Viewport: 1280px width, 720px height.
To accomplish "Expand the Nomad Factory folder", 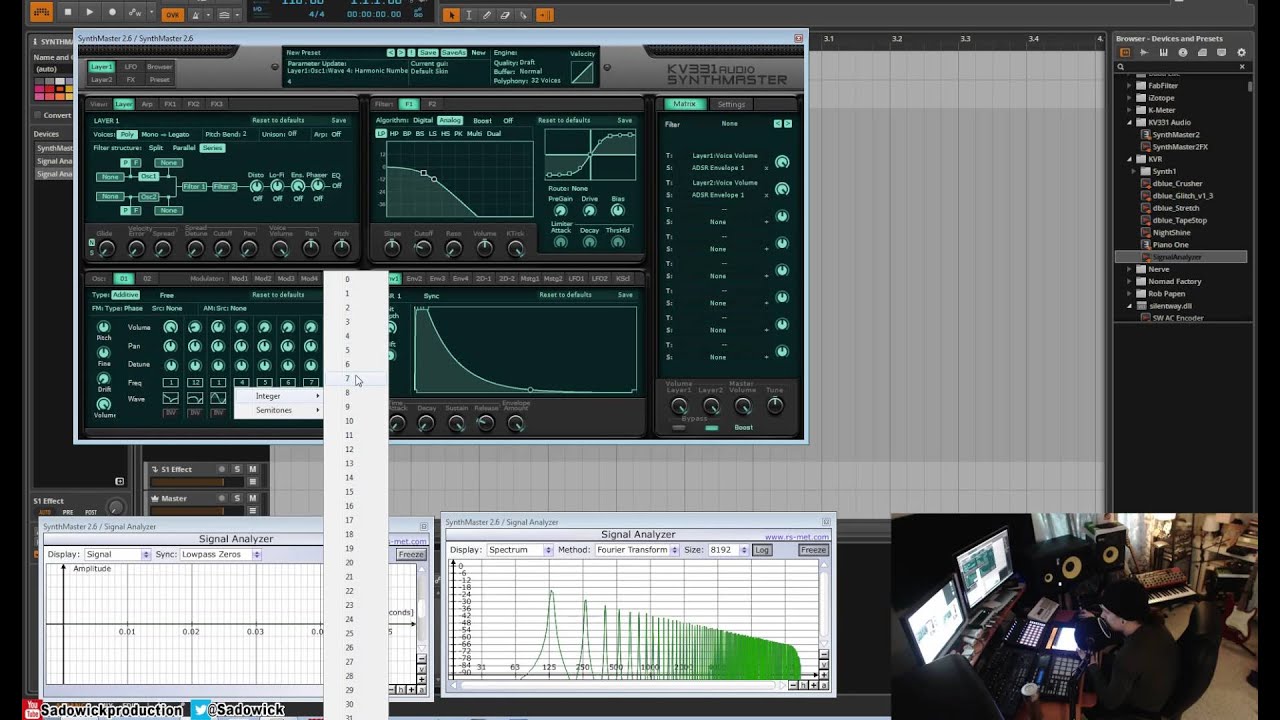I will 1130,281.
